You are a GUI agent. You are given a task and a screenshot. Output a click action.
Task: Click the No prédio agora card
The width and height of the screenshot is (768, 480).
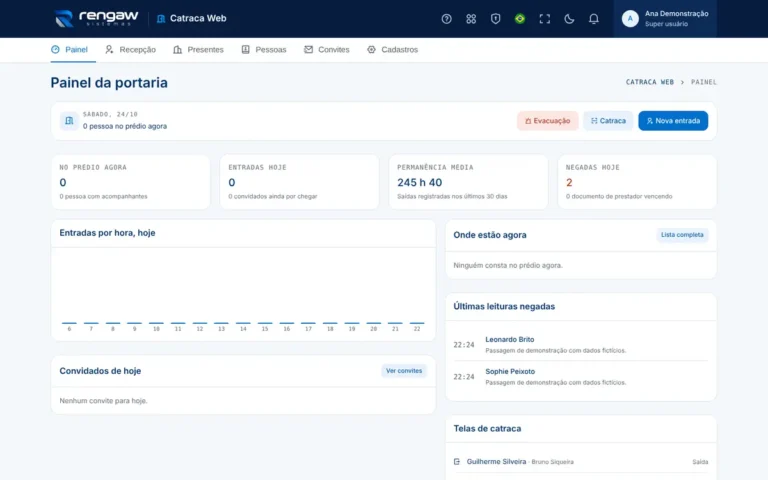130,182
